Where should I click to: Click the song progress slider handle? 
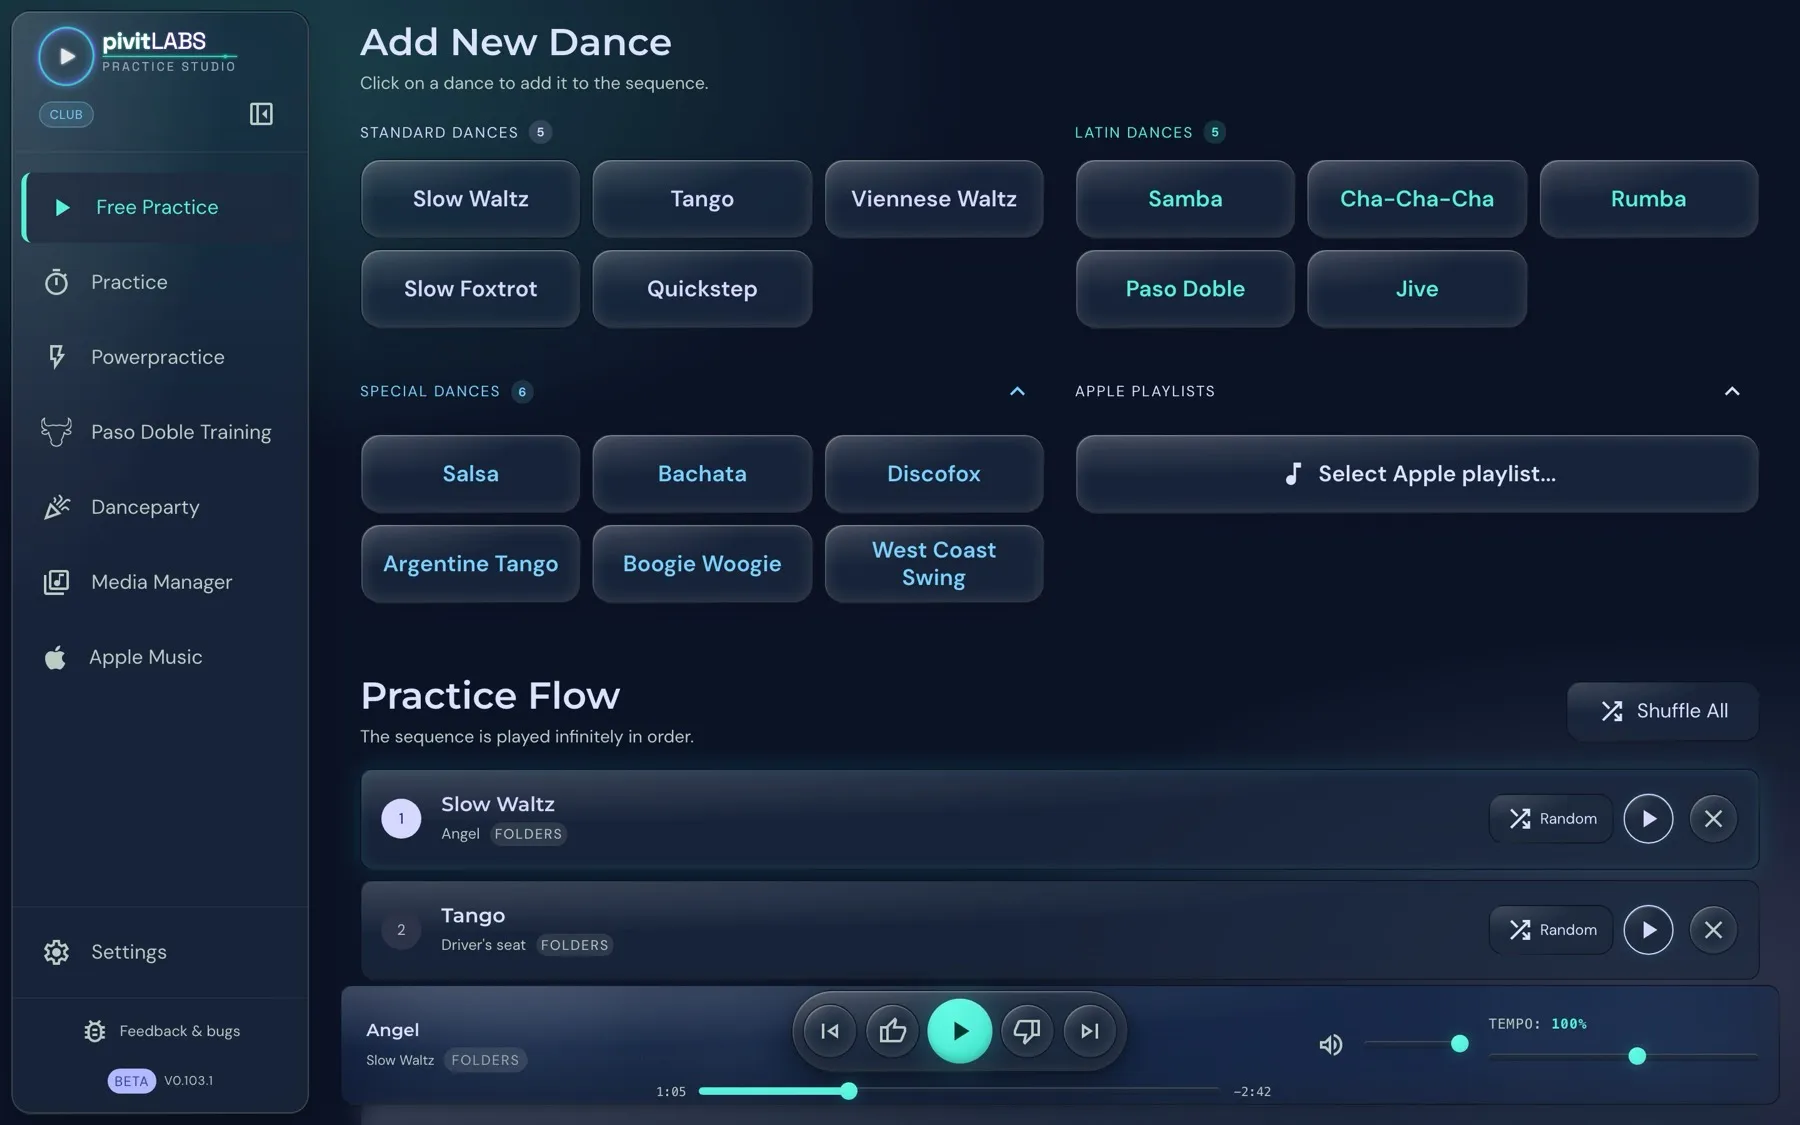click(x=848, y=1091)
